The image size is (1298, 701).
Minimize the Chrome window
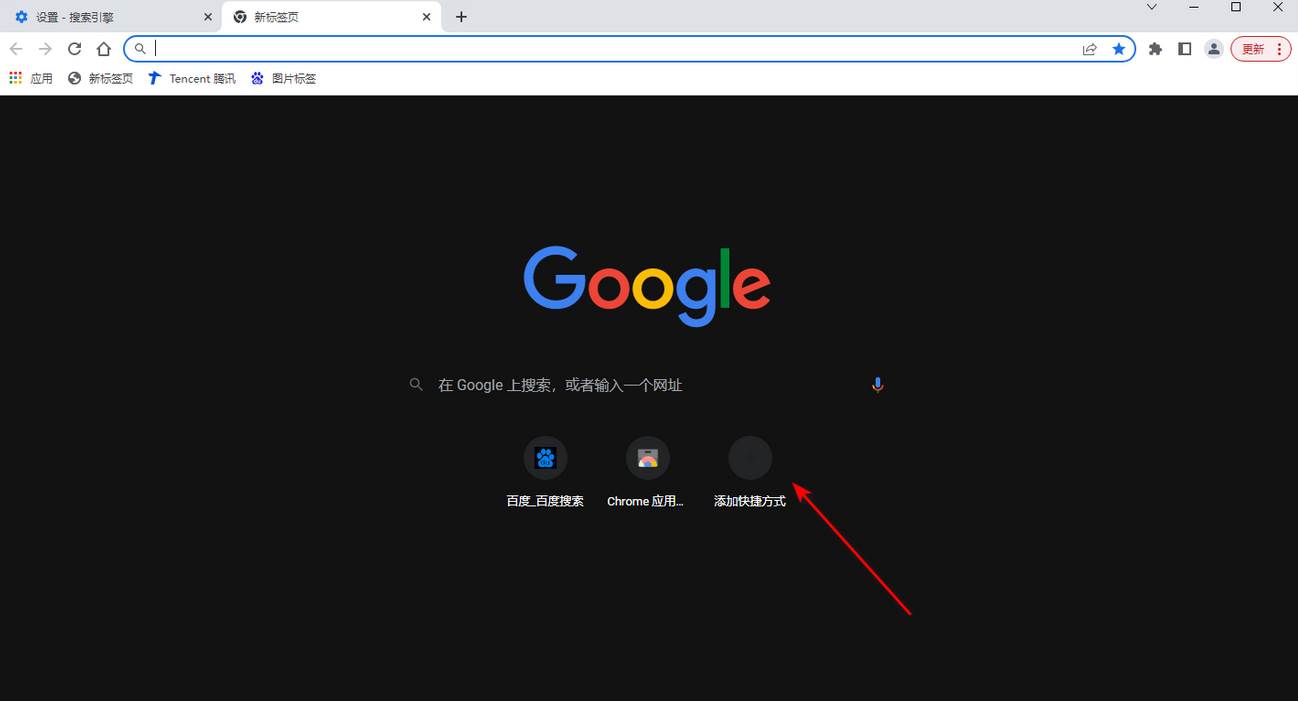click(1194, 7)
